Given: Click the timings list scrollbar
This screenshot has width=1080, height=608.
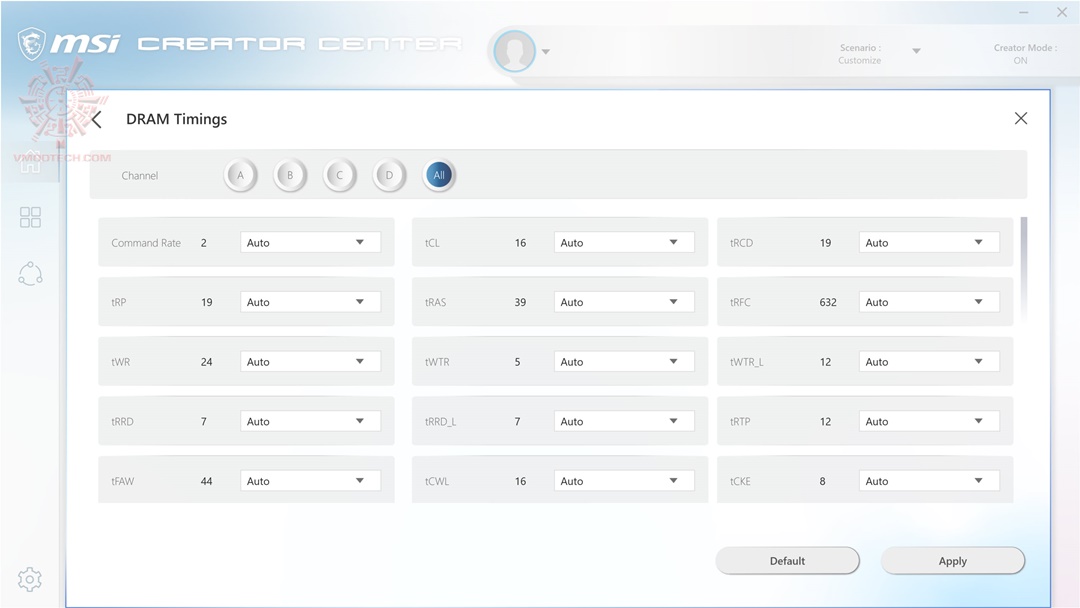Looking at the screenshot, I should tap(1024, 269).
